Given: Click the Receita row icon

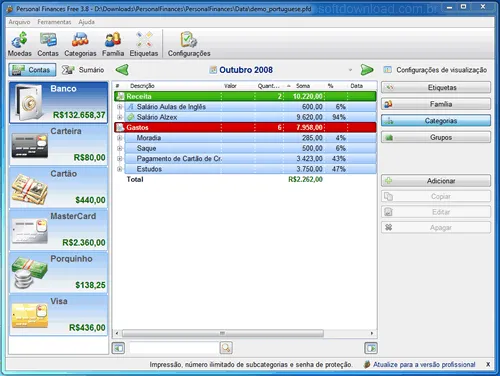Looking at the screenshot, I should (x=120, y=96).
